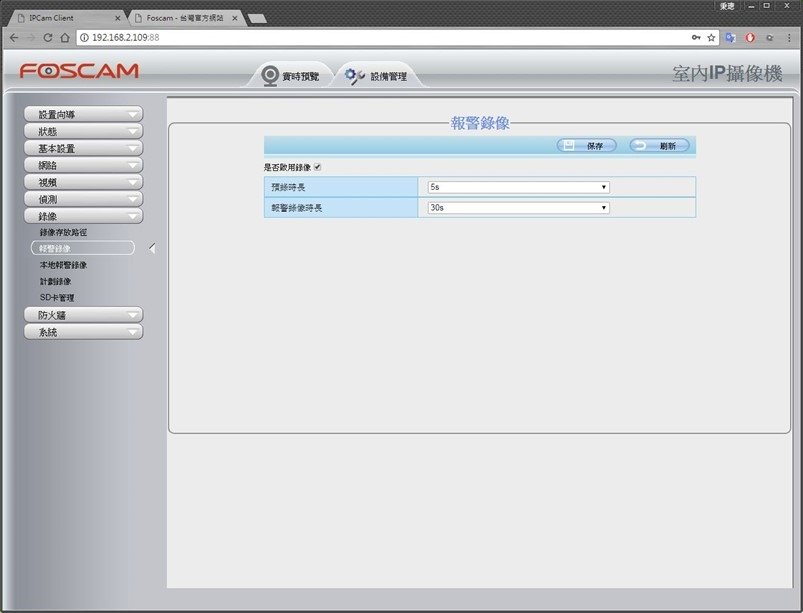Image resolution: width=803 pixels, height=613 pixels.
Task: Click the browser back arrow
Action: 14,37
